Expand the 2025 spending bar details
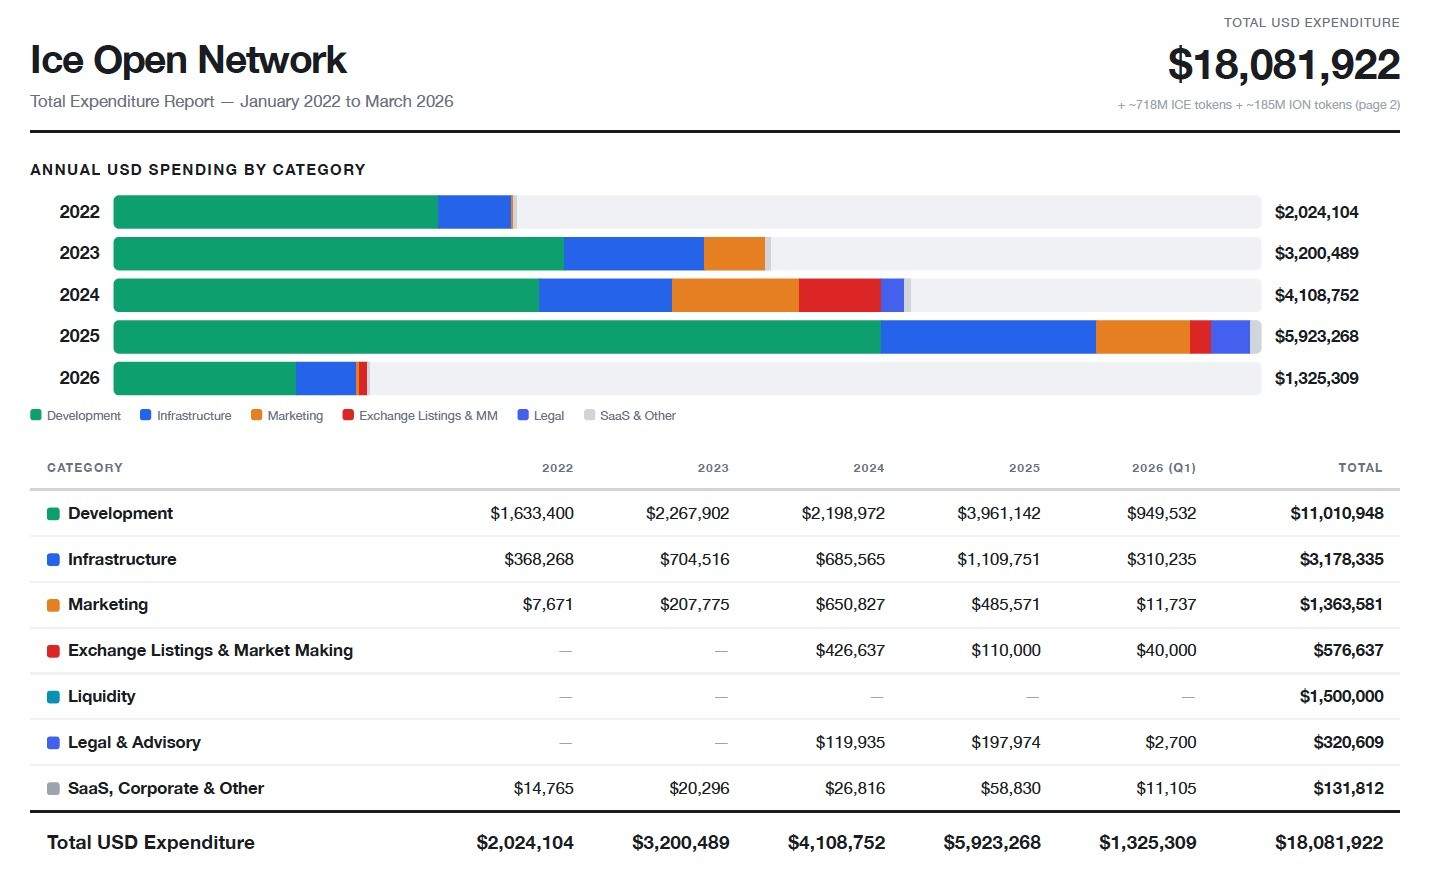 (687, 336)
